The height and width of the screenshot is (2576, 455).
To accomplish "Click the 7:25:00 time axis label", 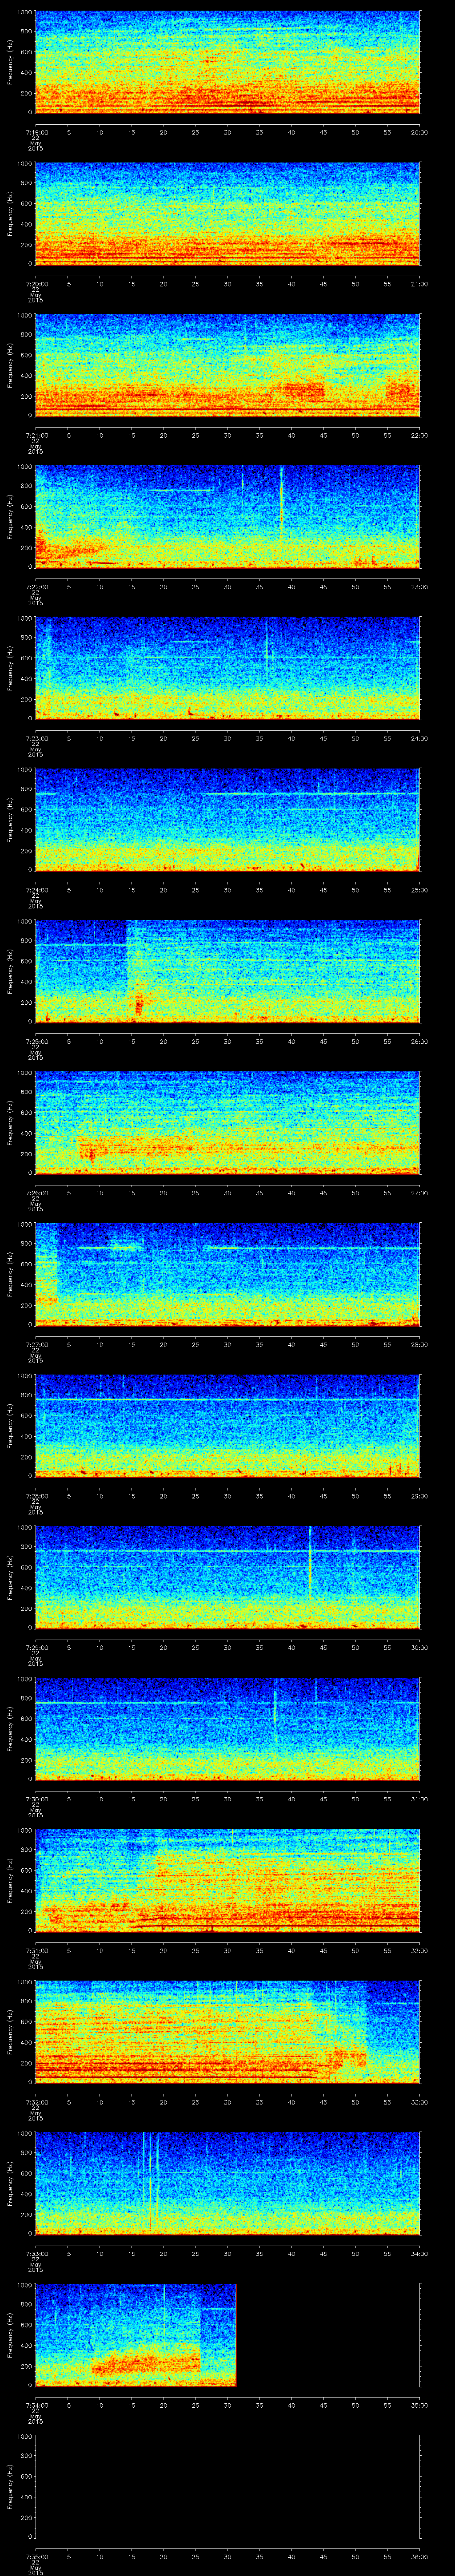I will (36, 1041).
